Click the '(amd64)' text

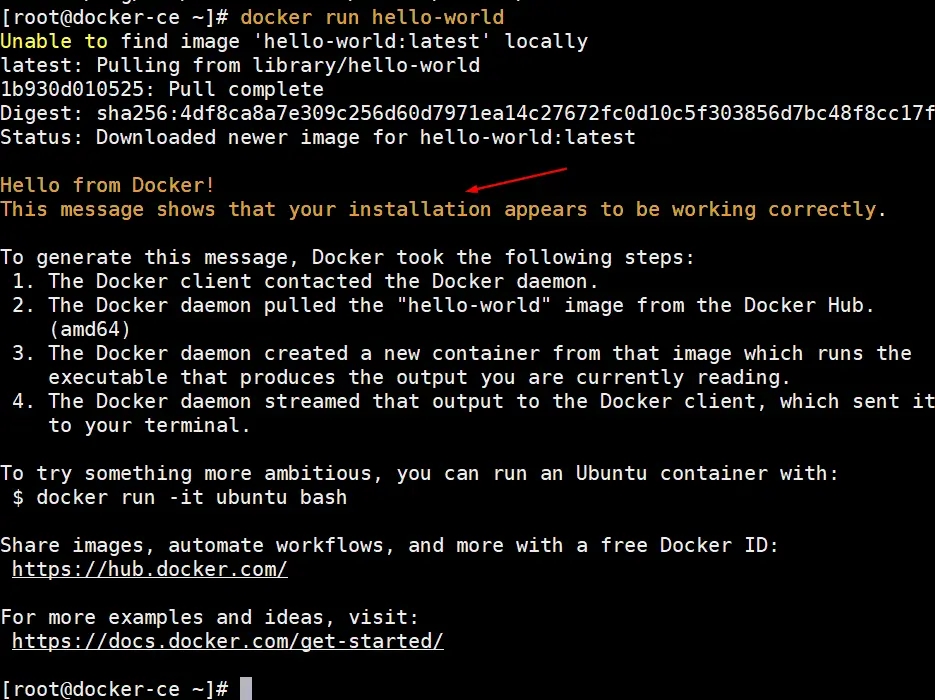(x=89, y=329)
